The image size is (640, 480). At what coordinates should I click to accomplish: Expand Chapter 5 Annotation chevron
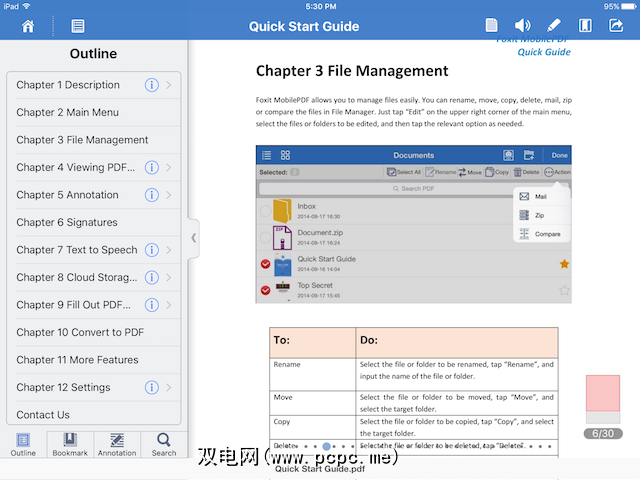169,195
